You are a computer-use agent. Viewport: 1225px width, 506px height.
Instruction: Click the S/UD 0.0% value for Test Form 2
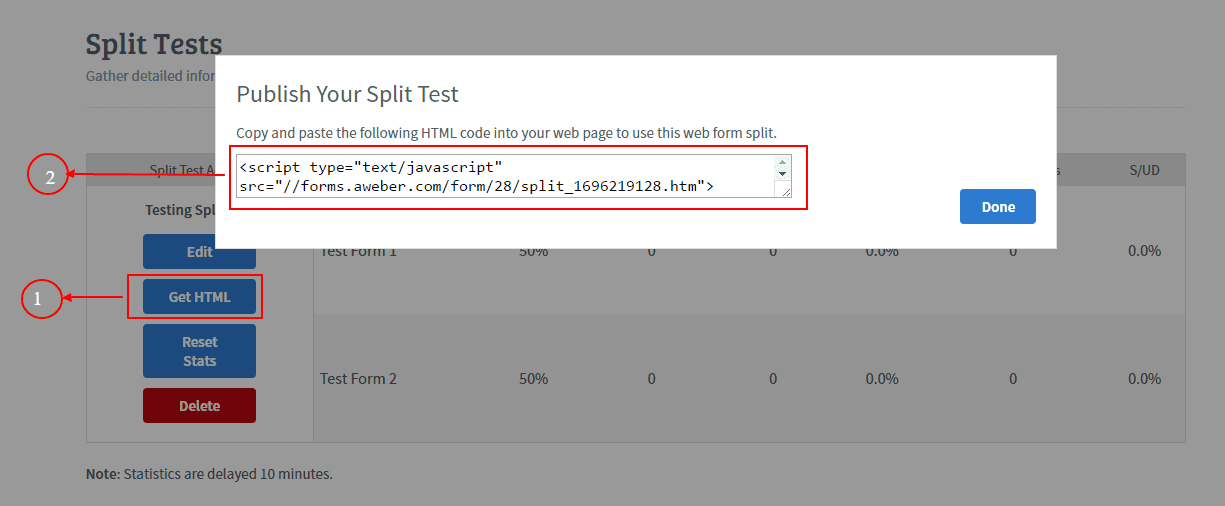tap(1144, 379)
